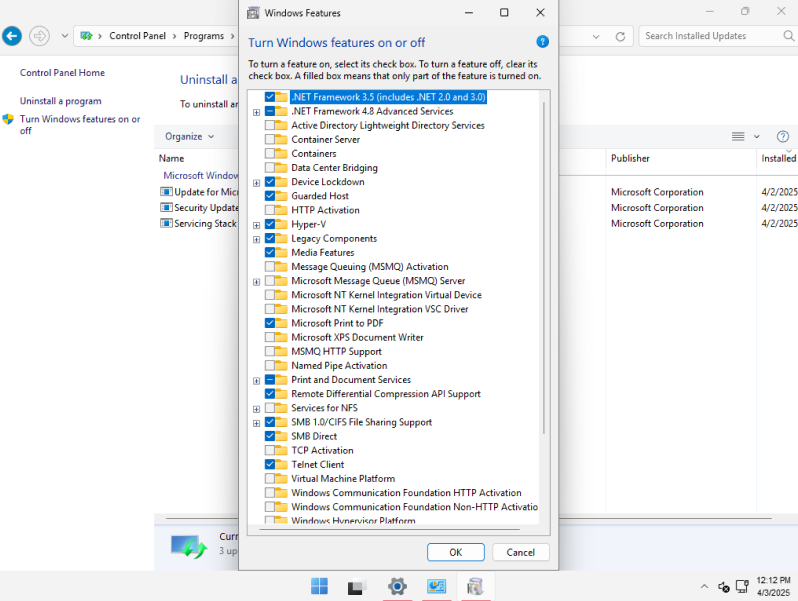The height and width of the screenshot is (601, 798).
Task: Click the Windows Features title bar icon
Action: pos(253,13)
